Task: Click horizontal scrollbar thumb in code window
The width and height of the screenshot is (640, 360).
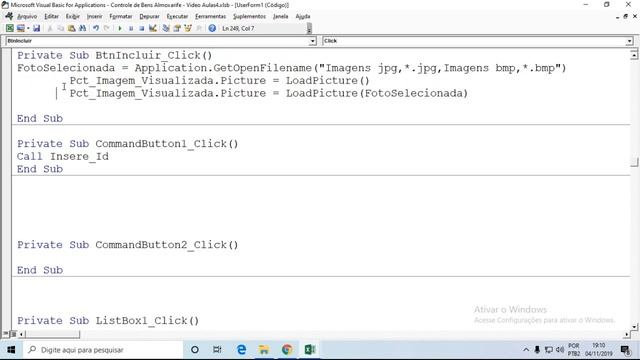Action: 52,334
